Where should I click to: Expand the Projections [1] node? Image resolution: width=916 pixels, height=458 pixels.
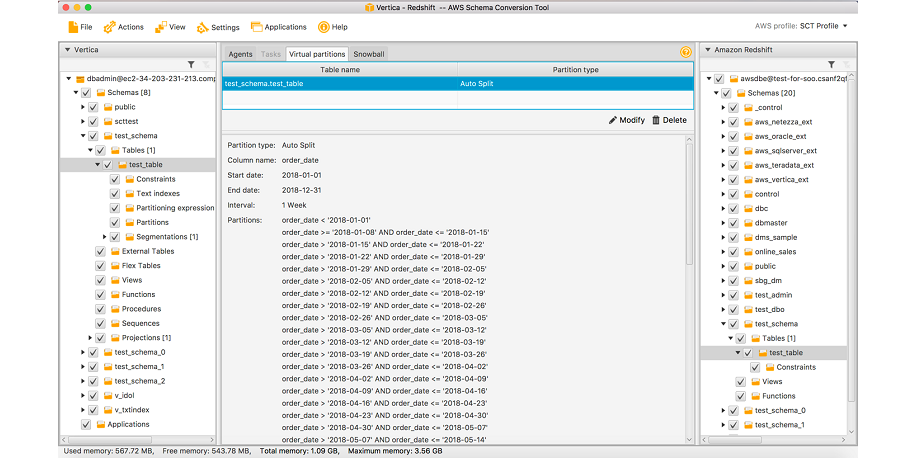pos(90,338)
